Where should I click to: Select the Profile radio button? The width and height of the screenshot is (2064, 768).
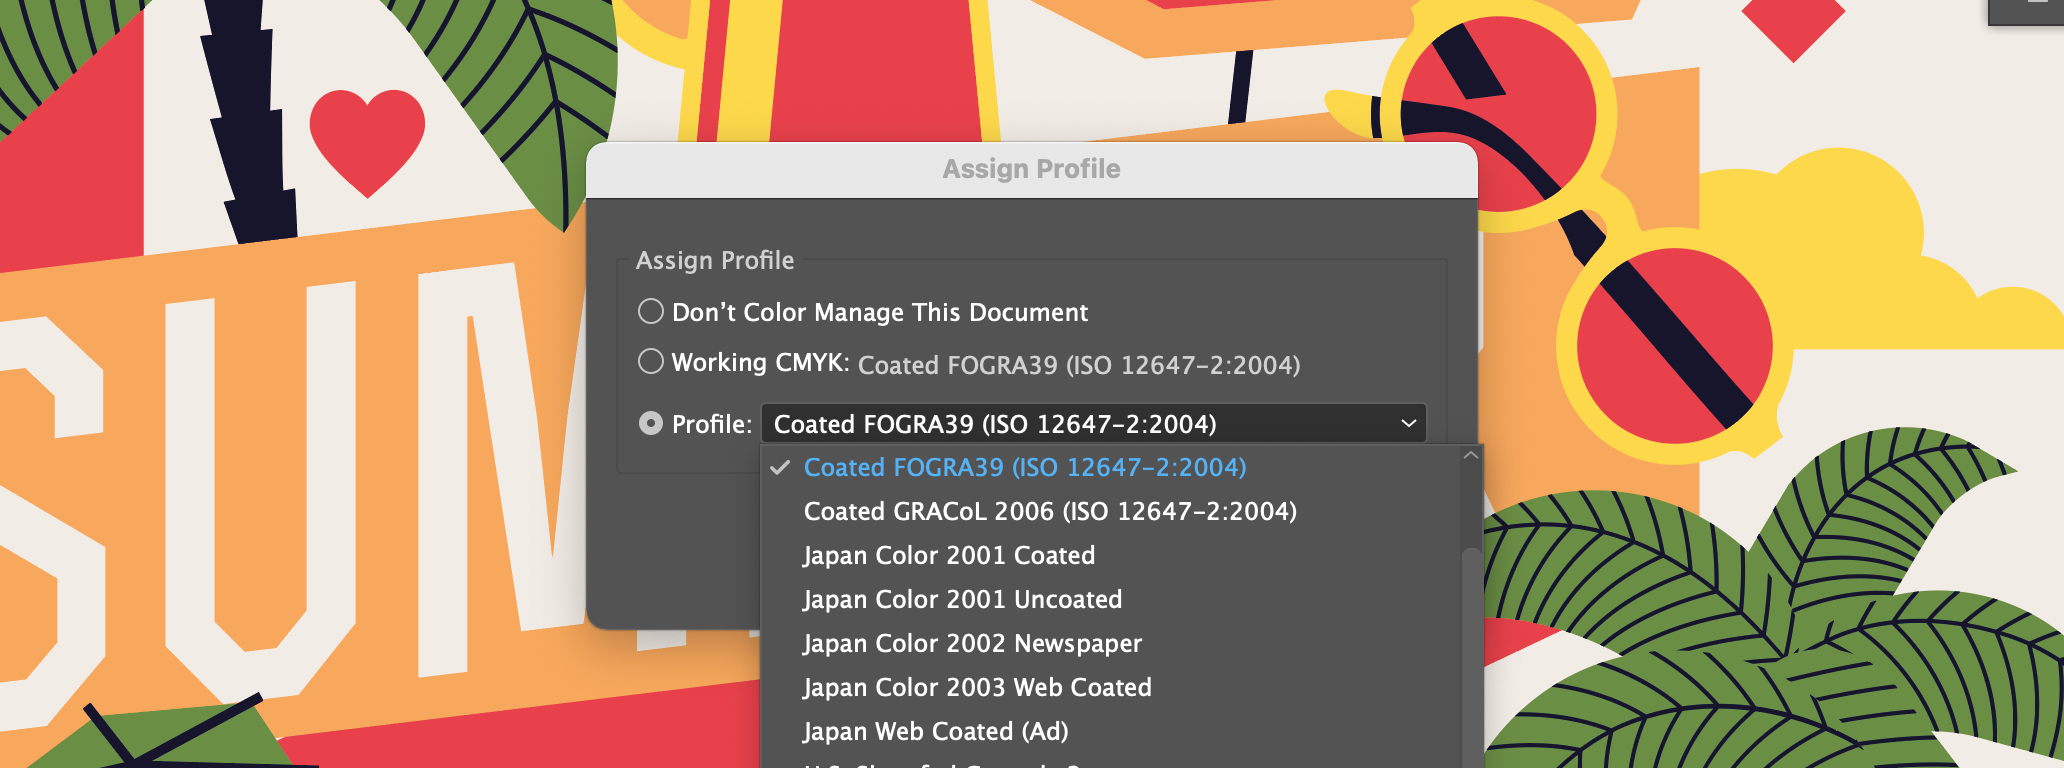(651, 424)
